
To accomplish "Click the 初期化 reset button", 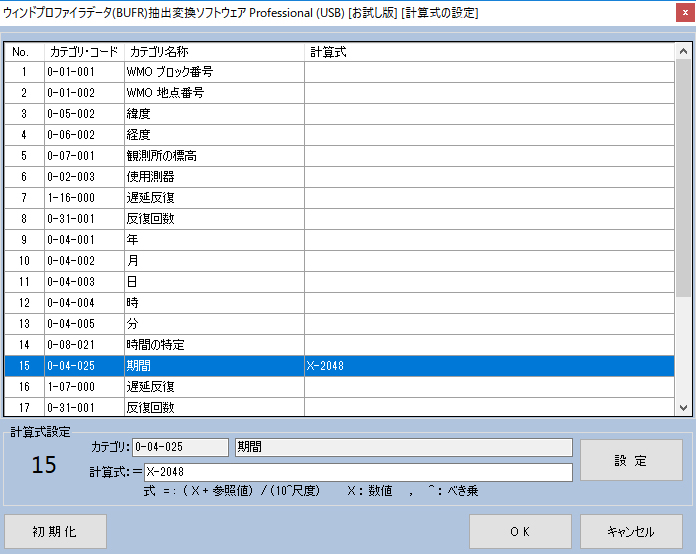I will tap(56, 532).
